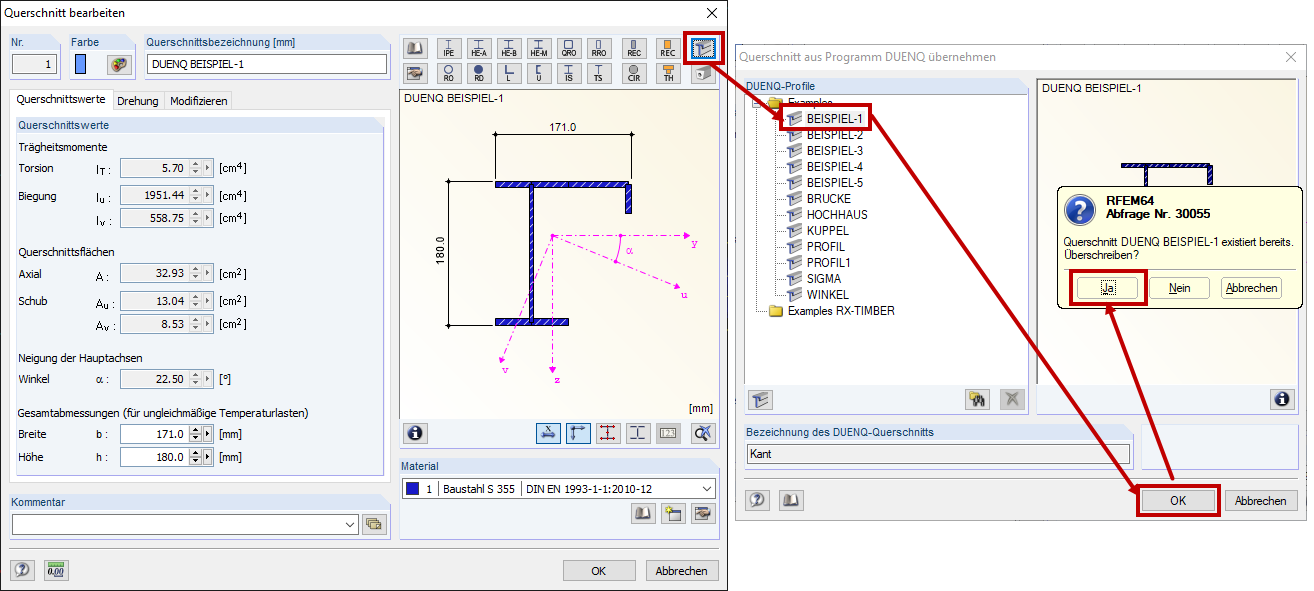Open the Breite b value arrow menu
1314x591 pixels.
tap(208, 434)
